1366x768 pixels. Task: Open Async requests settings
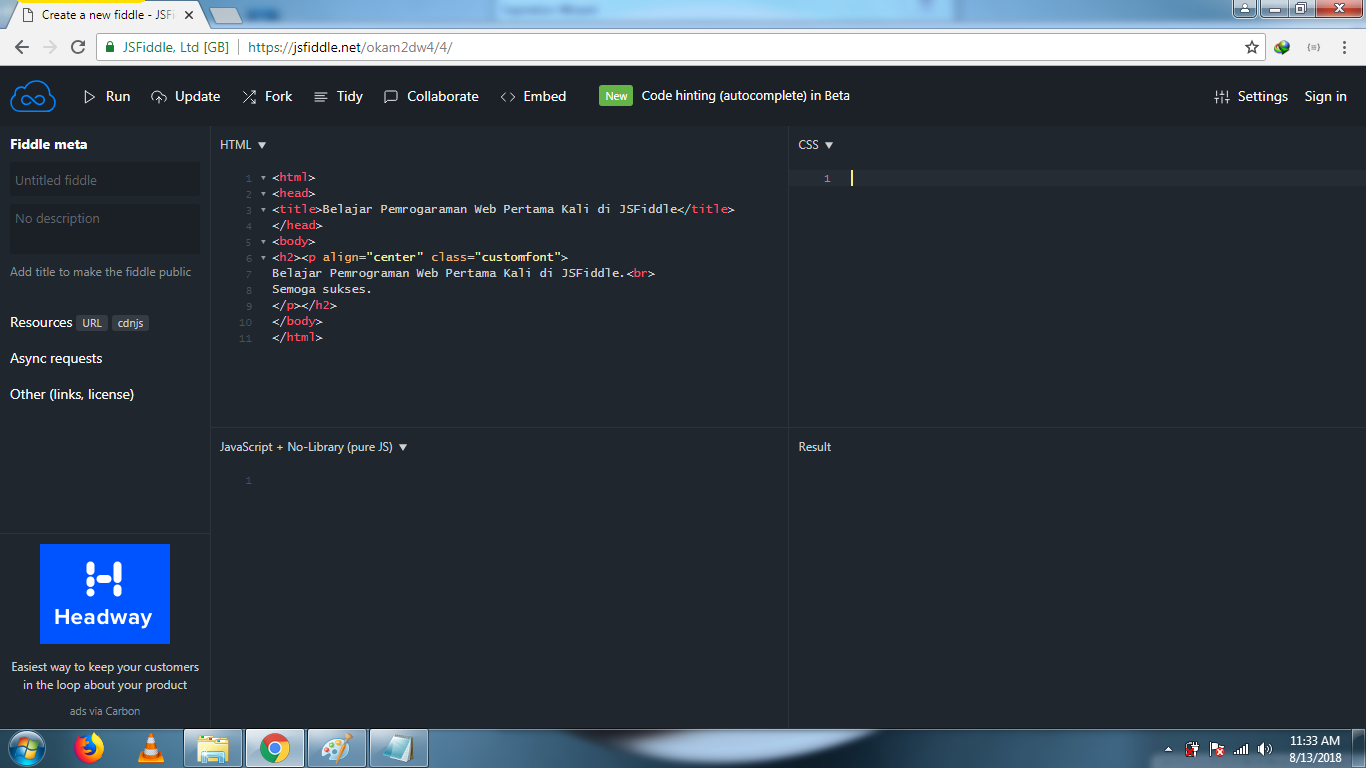(x=55, y=358)
